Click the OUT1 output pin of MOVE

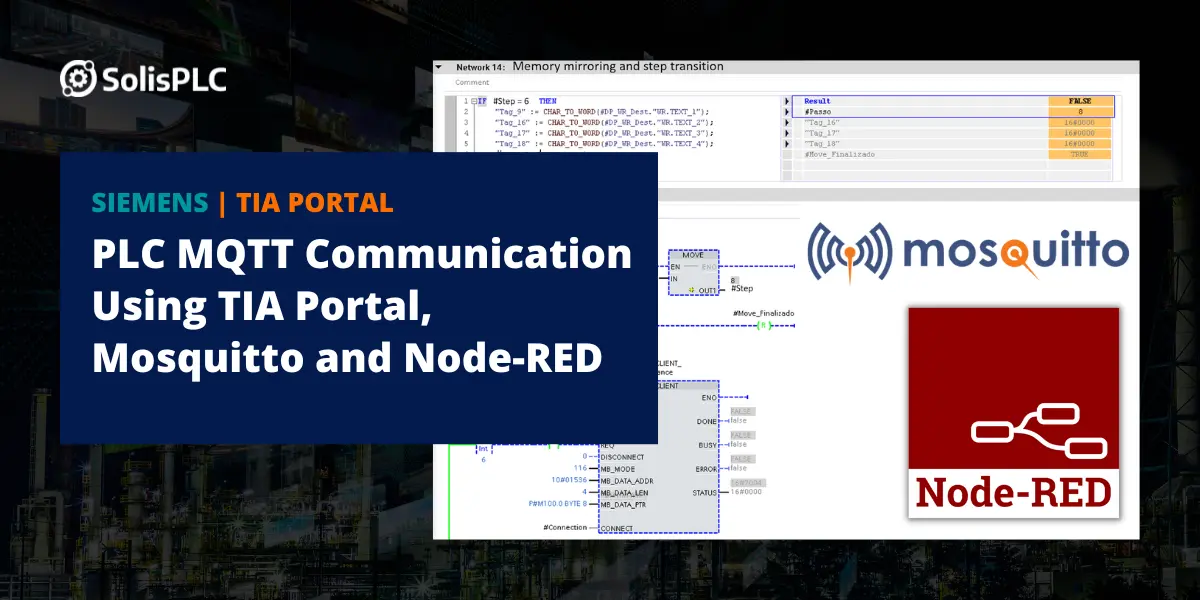click(706, 290)
